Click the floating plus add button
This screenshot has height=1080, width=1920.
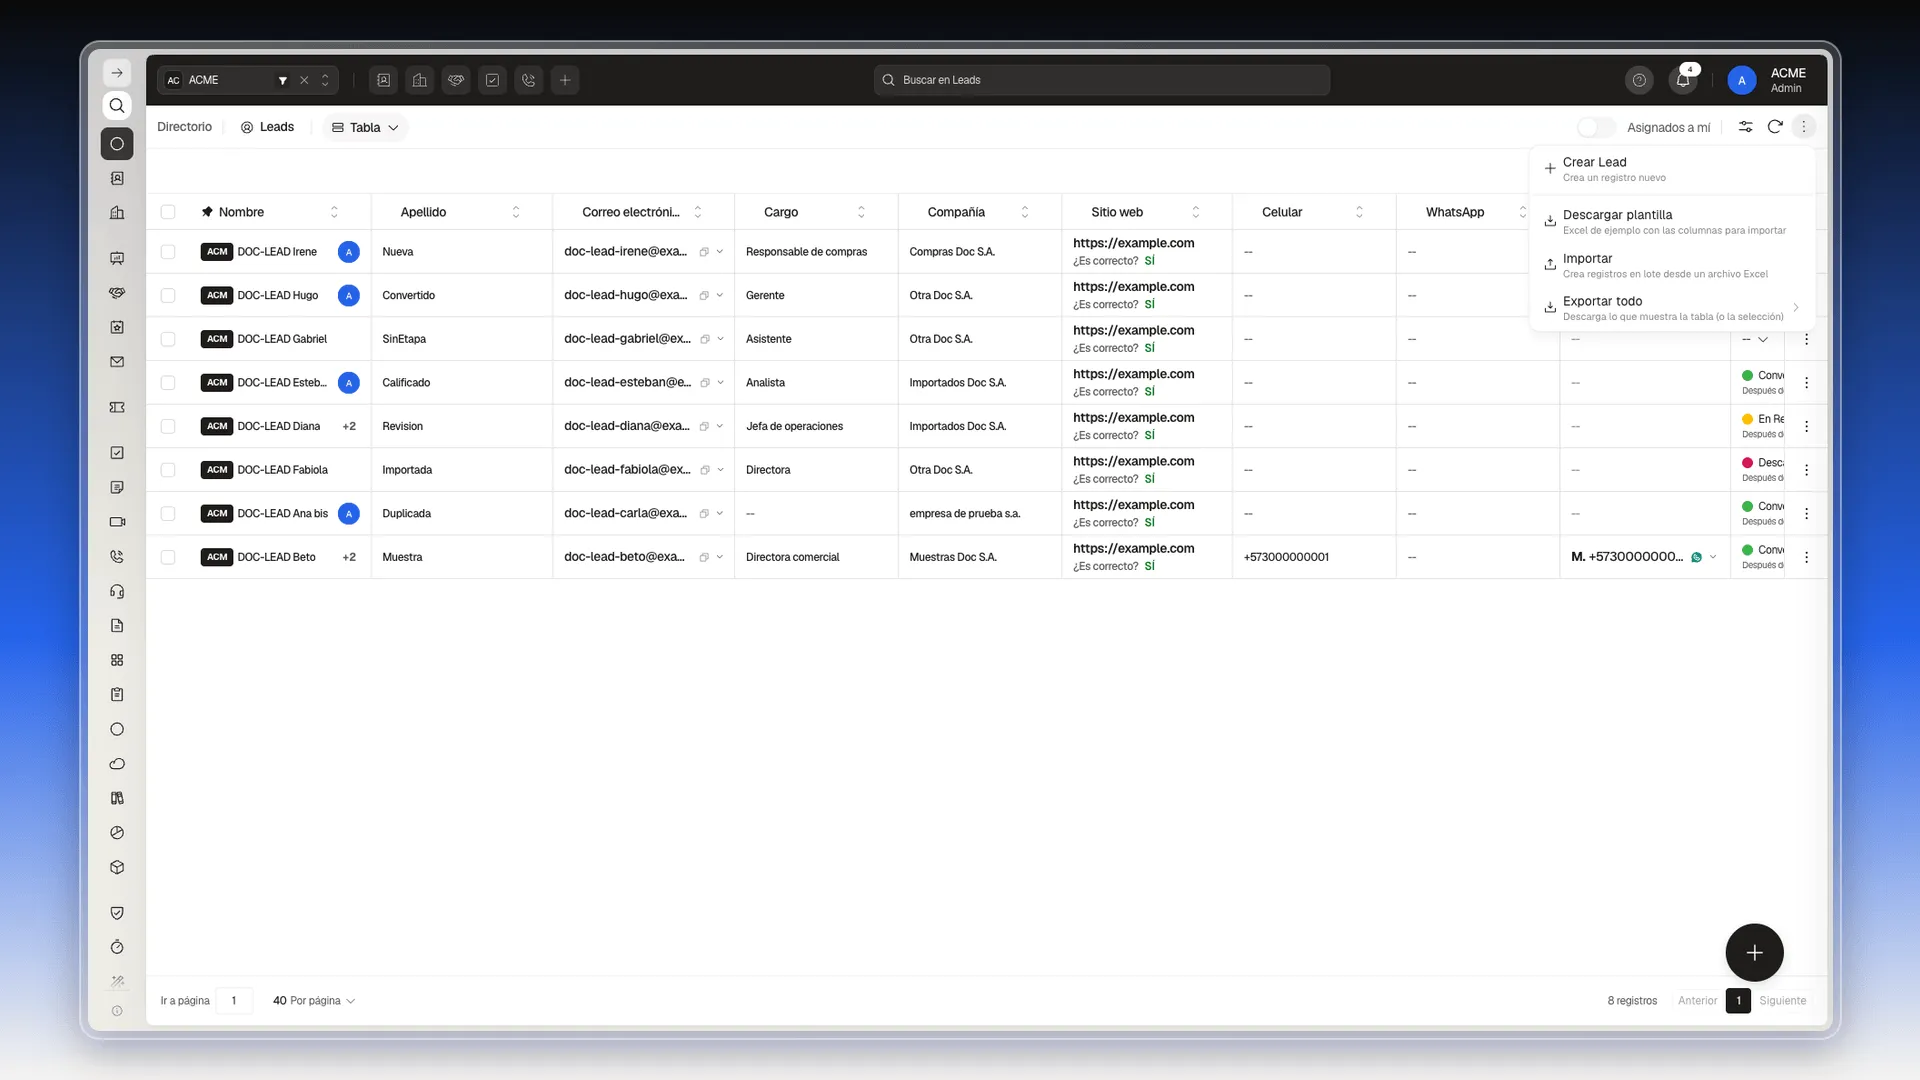[1754, 953]
